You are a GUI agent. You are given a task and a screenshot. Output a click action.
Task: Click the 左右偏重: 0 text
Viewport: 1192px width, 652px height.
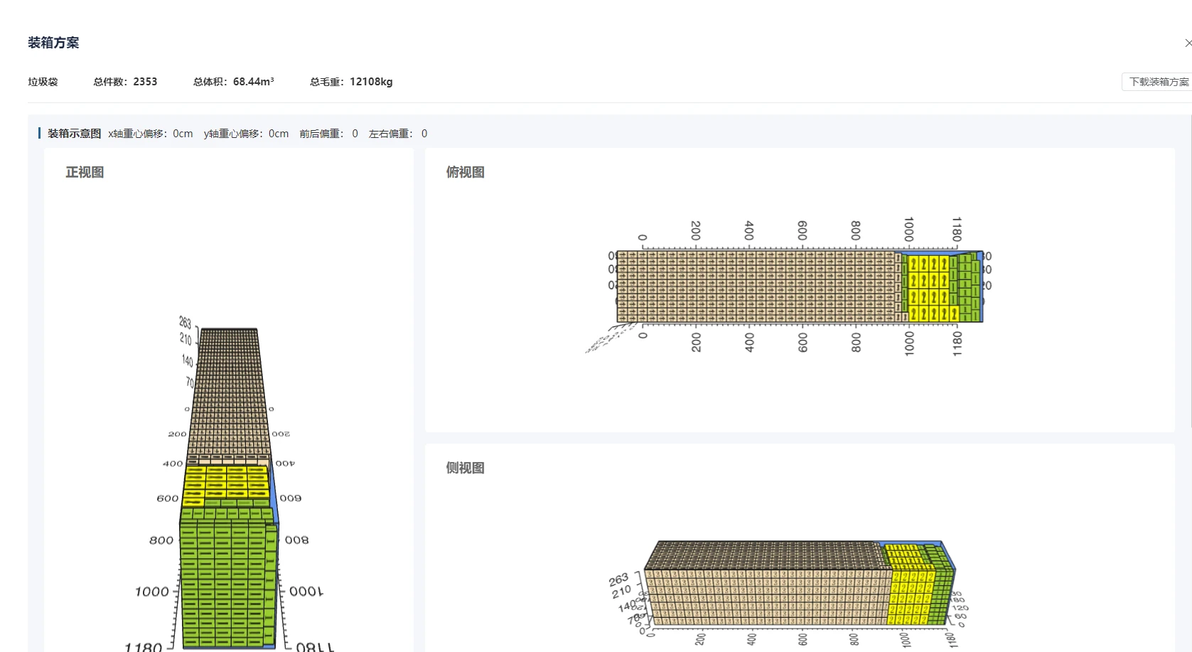398,134
